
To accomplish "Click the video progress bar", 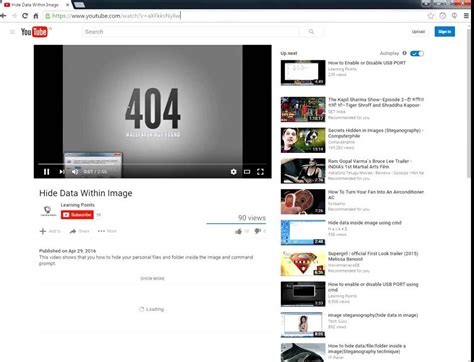I will [152, 164].
